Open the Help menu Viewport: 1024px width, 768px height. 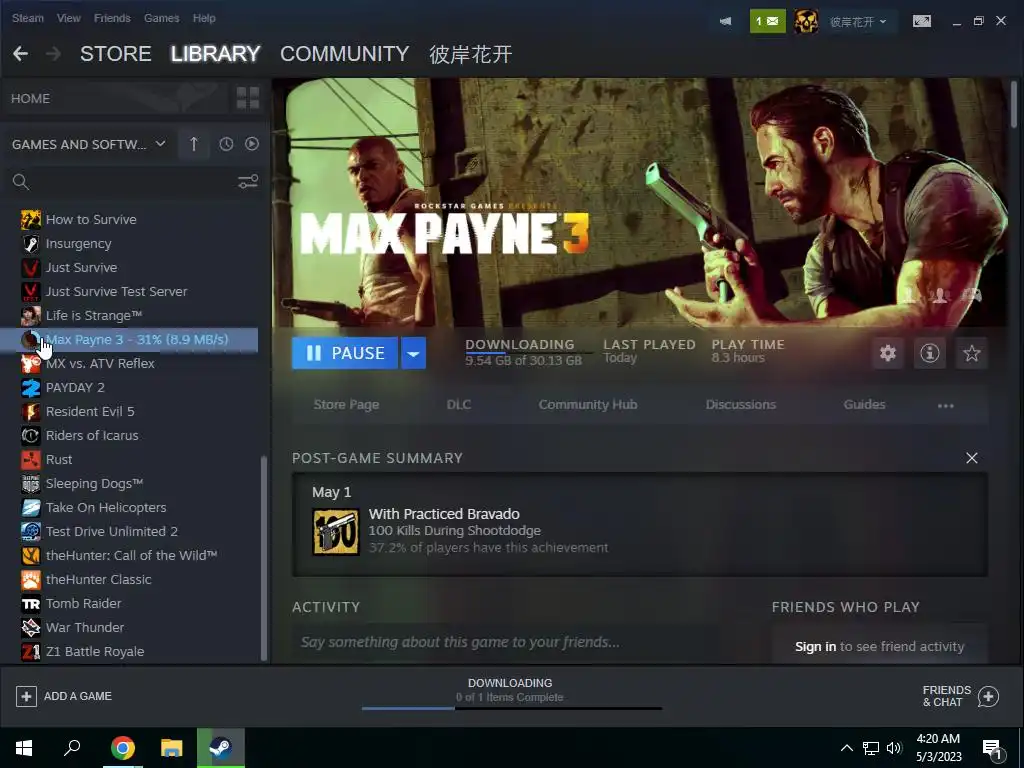tap(204, 18)
